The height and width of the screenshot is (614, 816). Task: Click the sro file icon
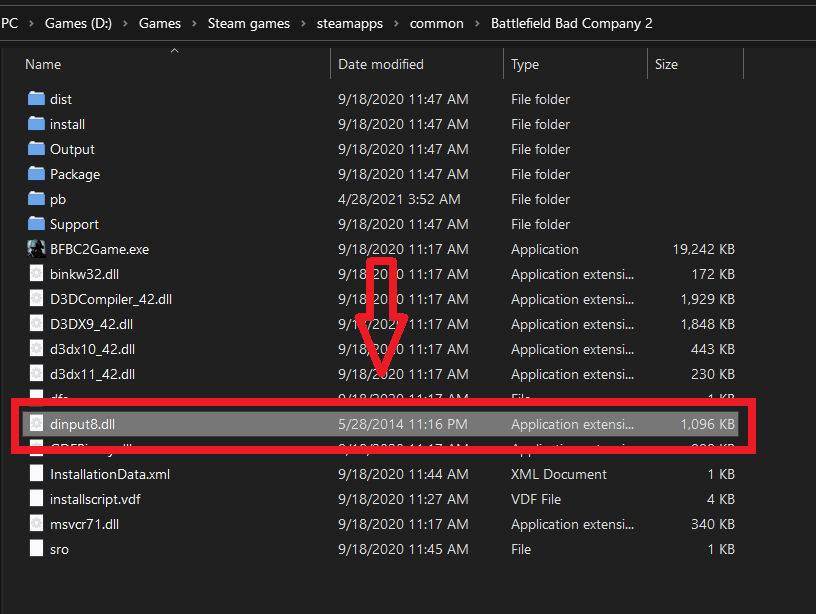coord(36,548)
